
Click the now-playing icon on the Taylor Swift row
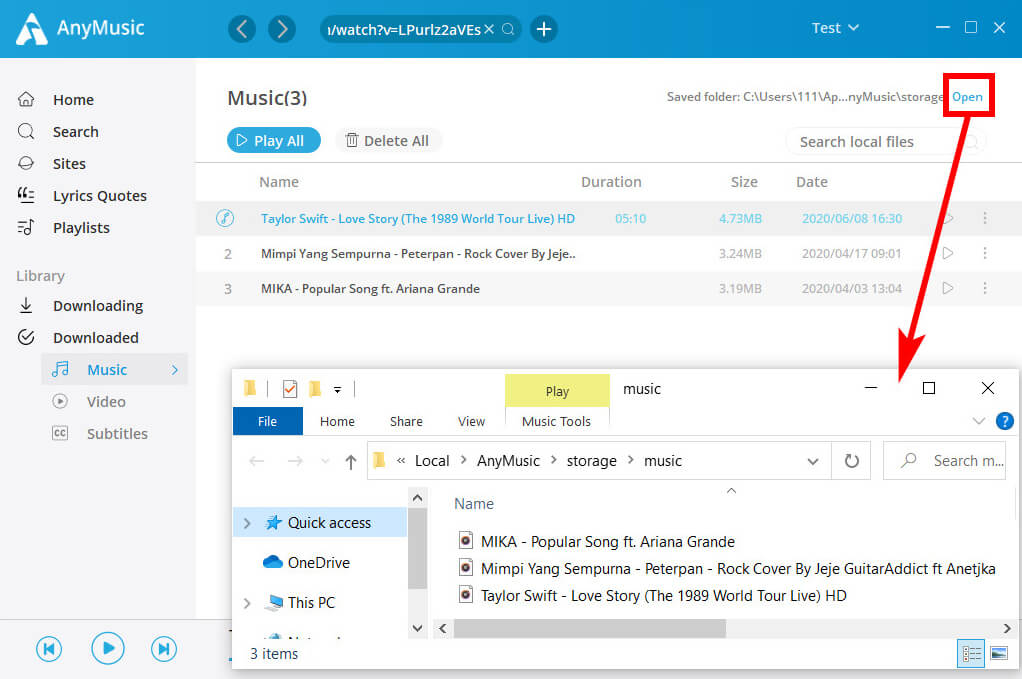225,218
